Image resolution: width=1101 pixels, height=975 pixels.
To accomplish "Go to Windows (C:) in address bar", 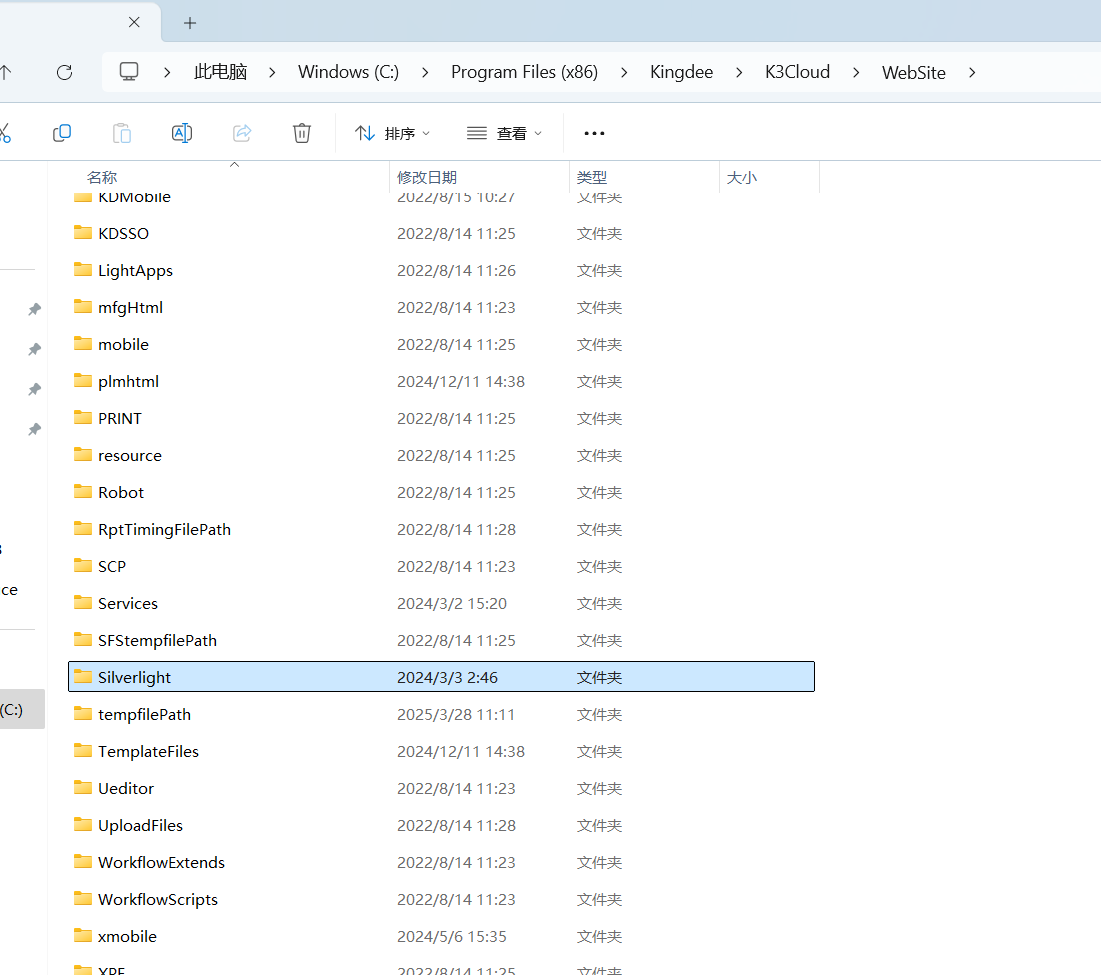I will pos(348,72).
